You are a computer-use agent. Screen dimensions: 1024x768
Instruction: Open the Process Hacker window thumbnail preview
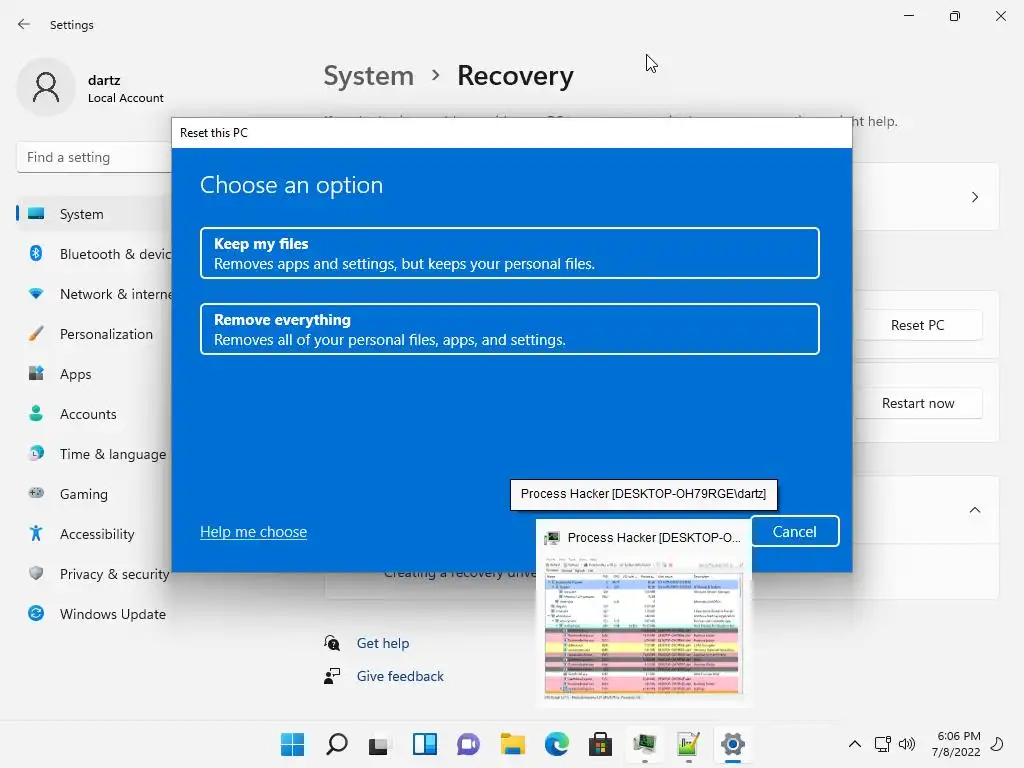[x=643, y=613]
